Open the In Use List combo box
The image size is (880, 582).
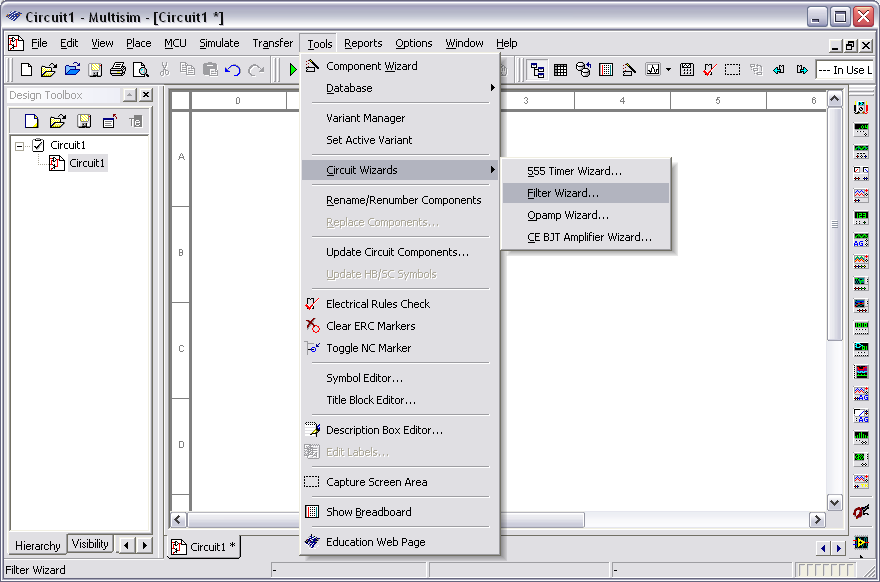click(844, 70)
